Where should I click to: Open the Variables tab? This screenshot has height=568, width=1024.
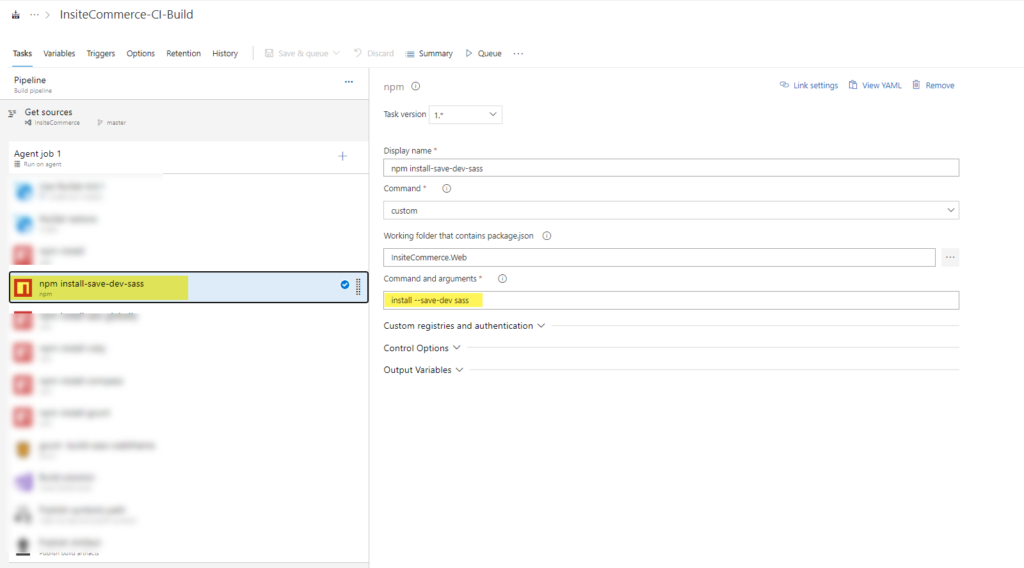[x=59, y=54]
